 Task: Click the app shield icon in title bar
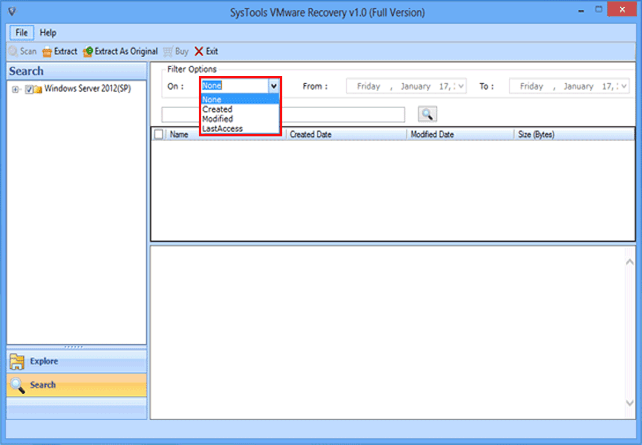[12, 11]
